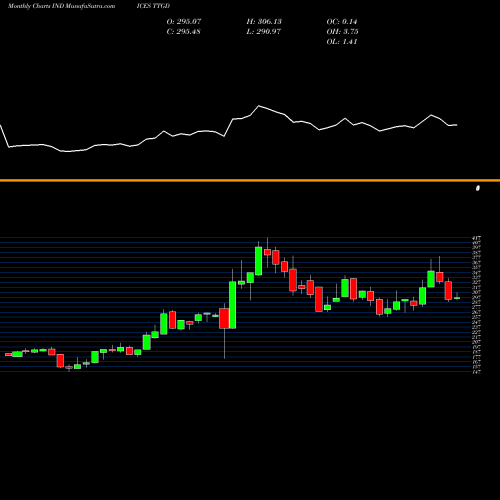Image resolution: width=500 pixels, height=500 pixels.
Task: Click the OC: 0.14 reading
Action: 342,22
